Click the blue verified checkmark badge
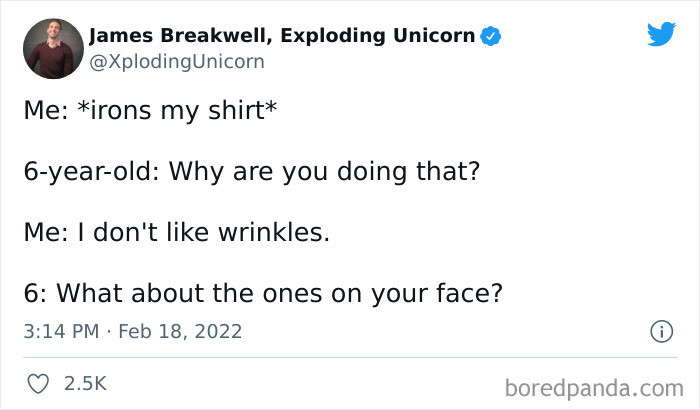The image size is (700, 410). click(x=490, y=36)
